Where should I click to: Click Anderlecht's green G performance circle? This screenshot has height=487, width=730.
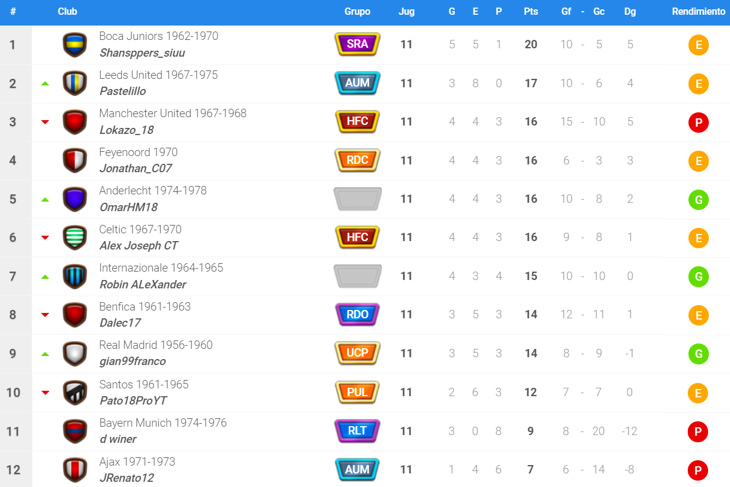tap(698, 199)
